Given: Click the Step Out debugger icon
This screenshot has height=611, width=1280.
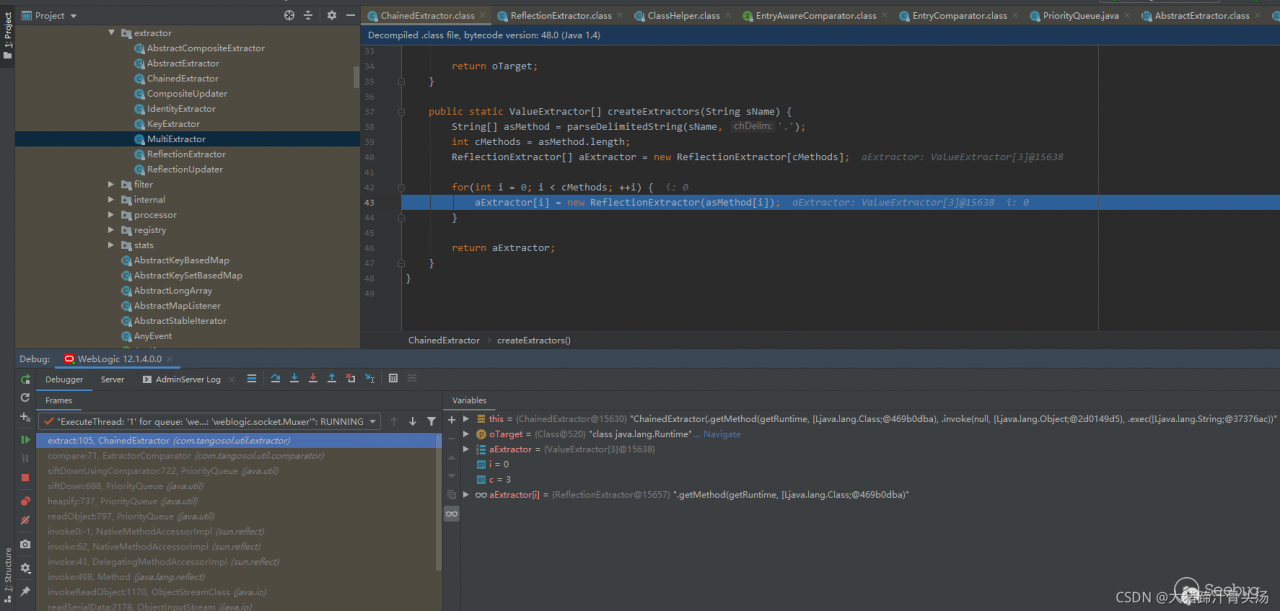Looking at the screenshot, I should [332, 379].
